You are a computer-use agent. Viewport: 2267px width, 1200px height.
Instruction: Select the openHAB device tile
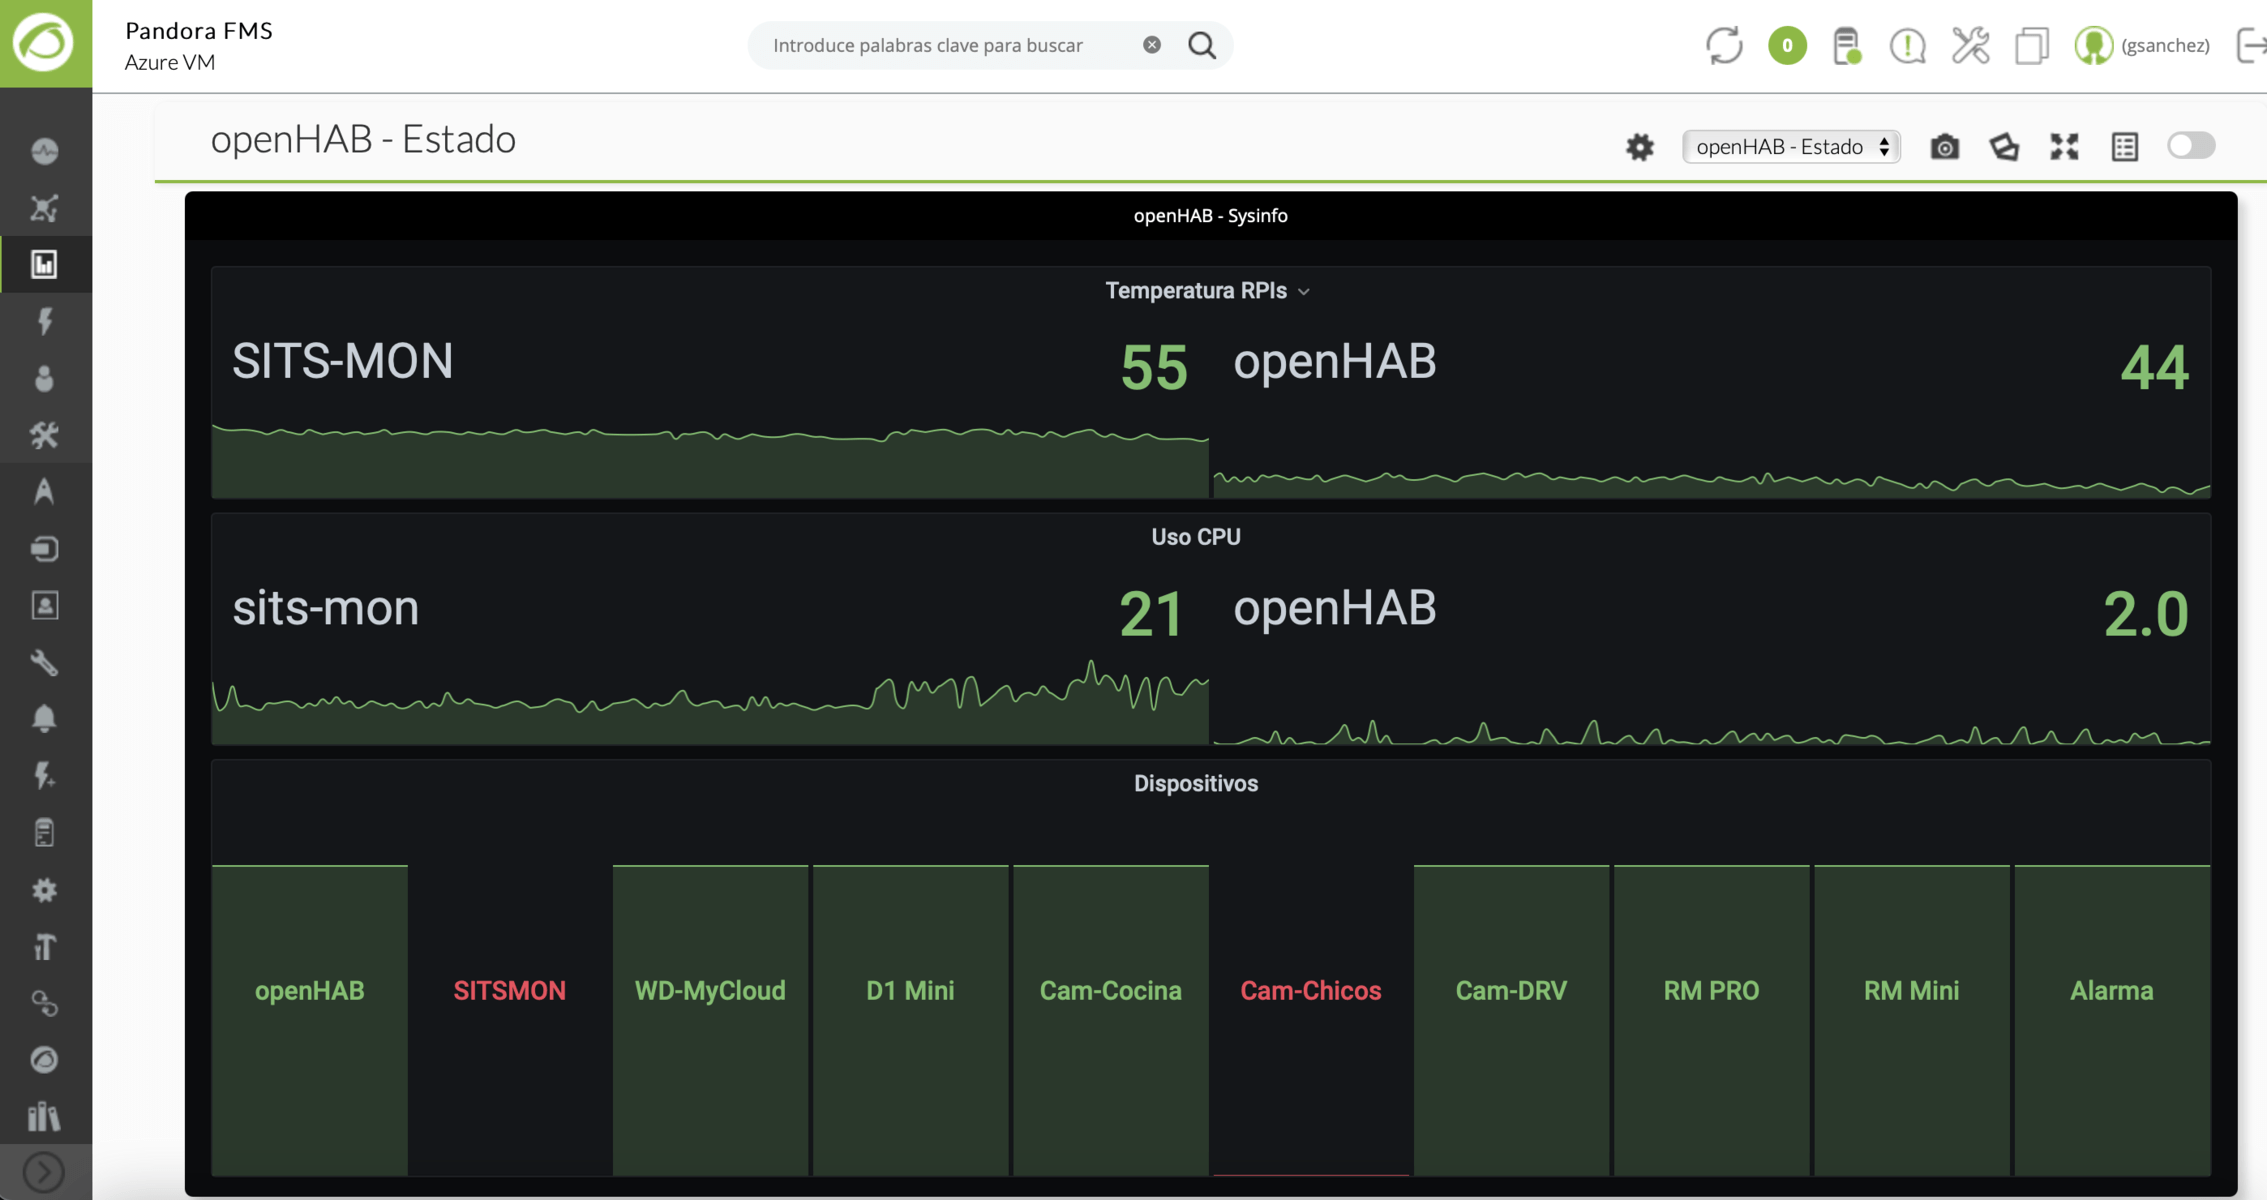310,1020
